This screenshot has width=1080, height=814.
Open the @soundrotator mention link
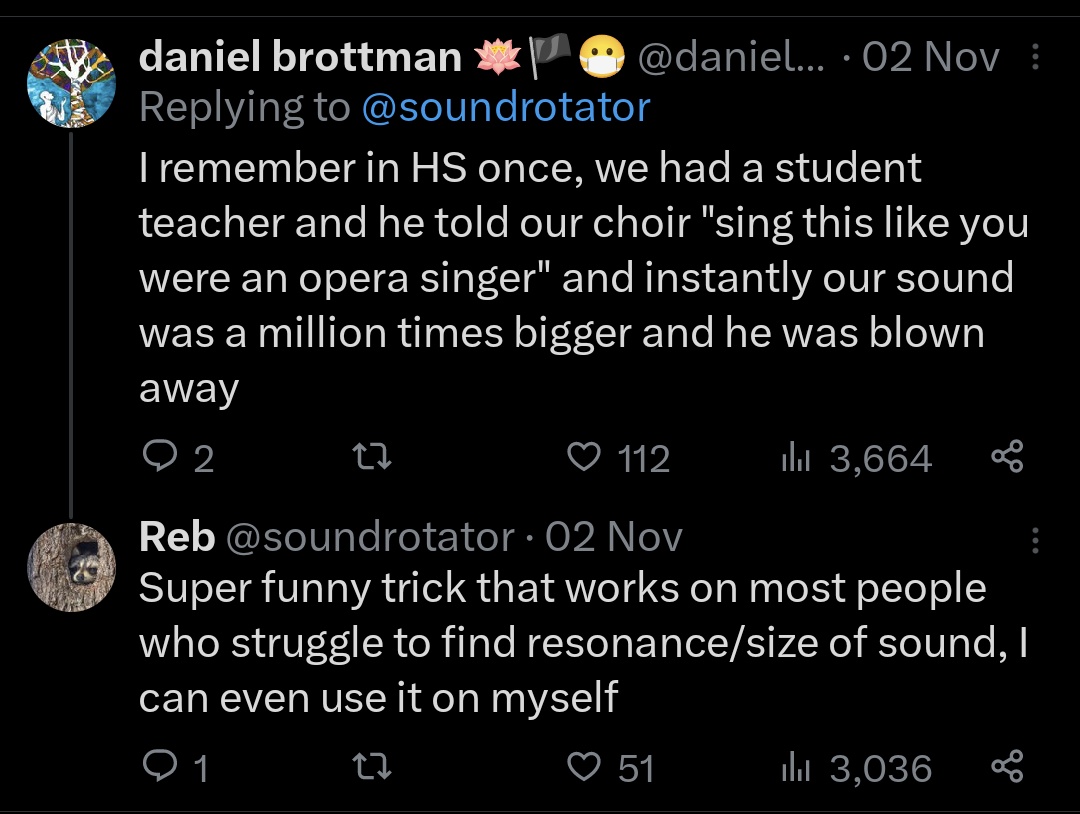click(x=504, y=107)
